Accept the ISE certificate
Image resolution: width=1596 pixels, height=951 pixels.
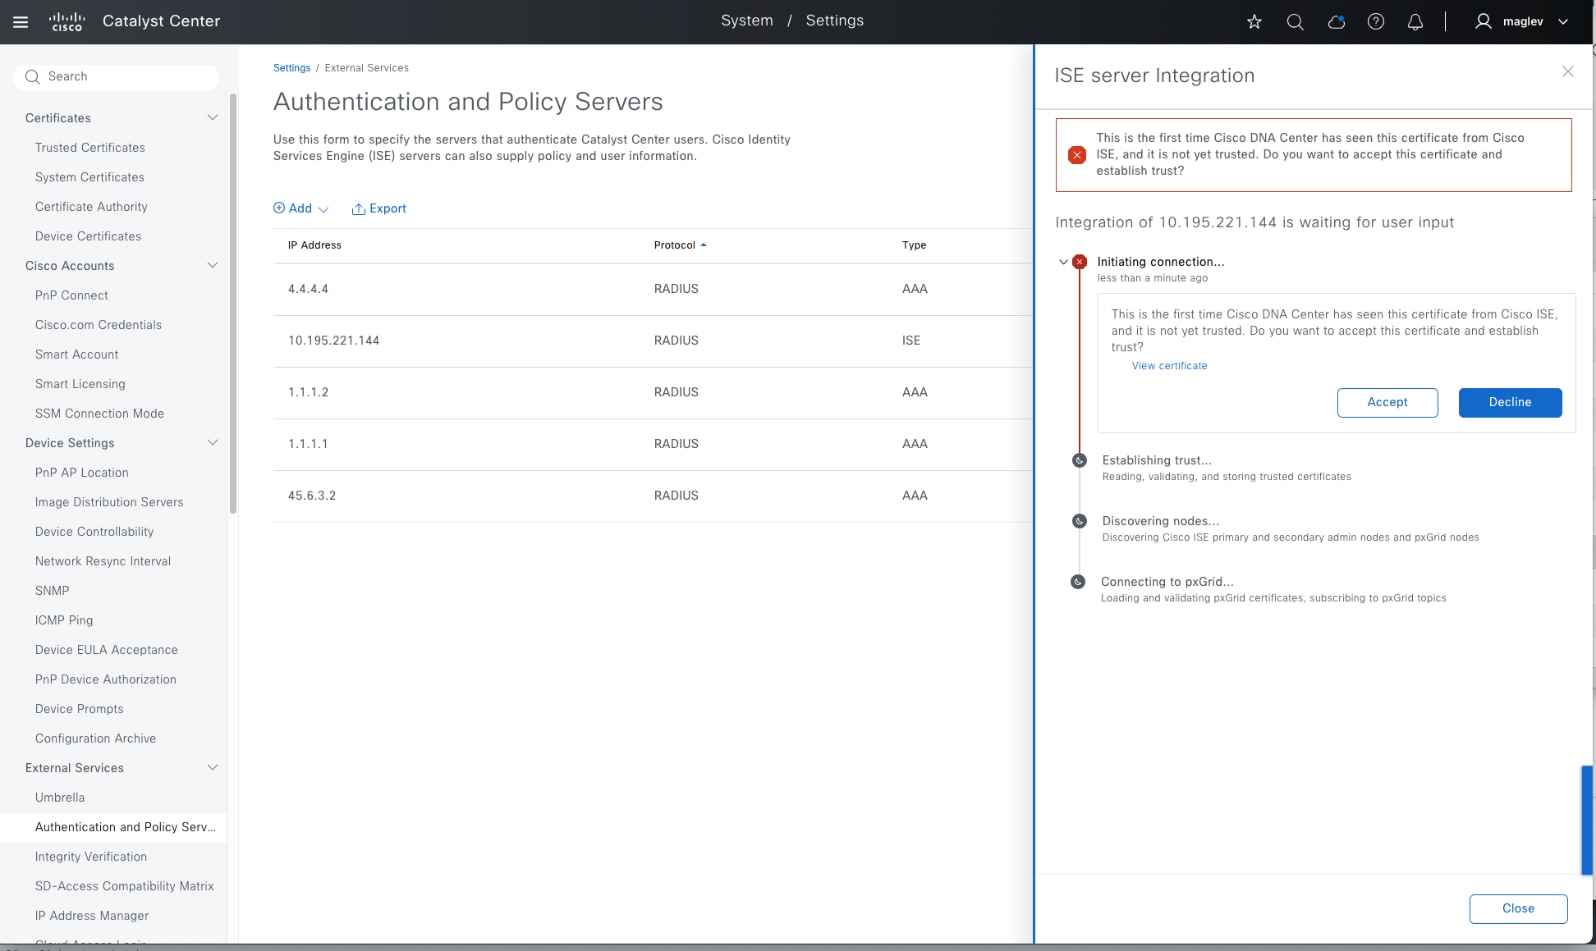coord(1387,402)
